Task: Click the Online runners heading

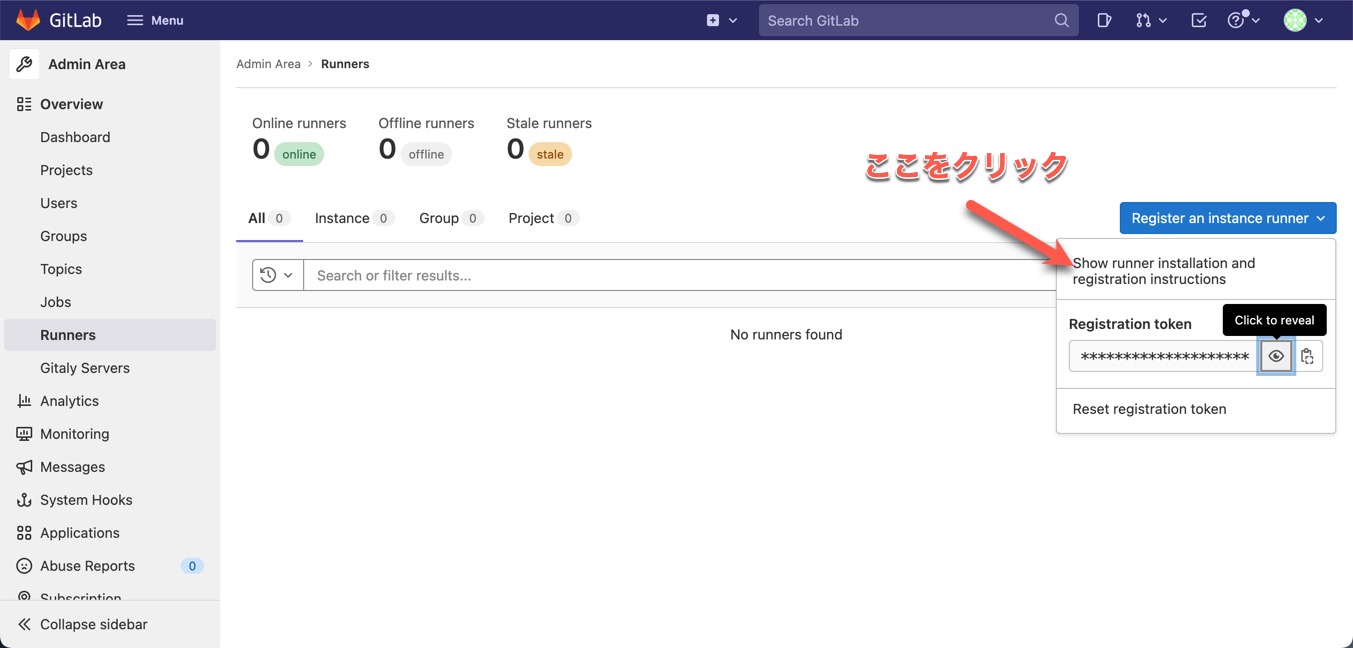Action: 299,123
